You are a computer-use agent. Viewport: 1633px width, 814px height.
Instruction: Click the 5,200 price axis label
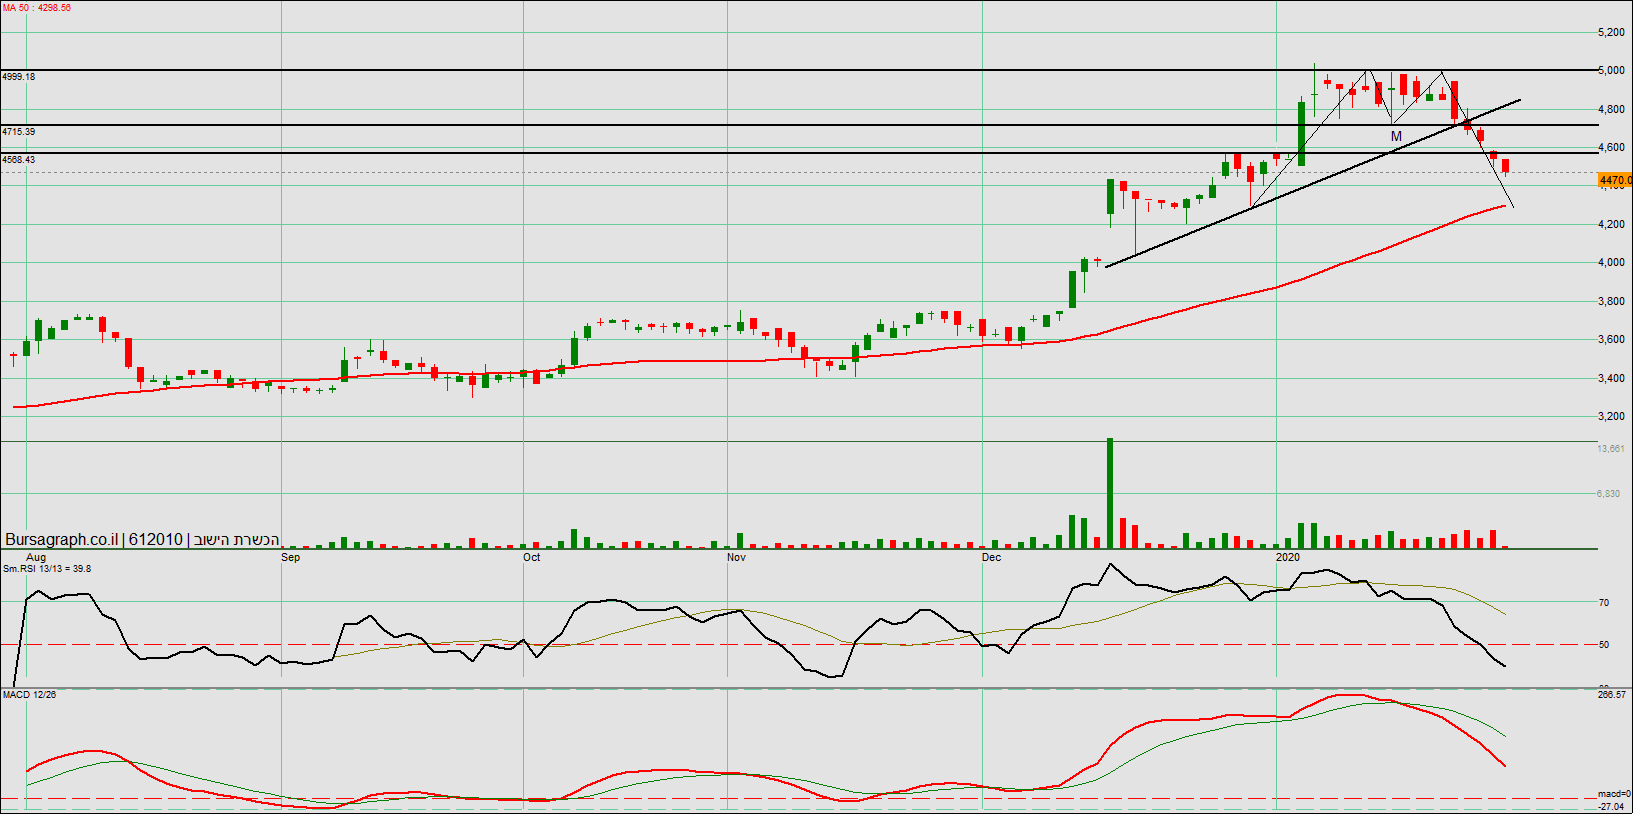[1611, 33]
